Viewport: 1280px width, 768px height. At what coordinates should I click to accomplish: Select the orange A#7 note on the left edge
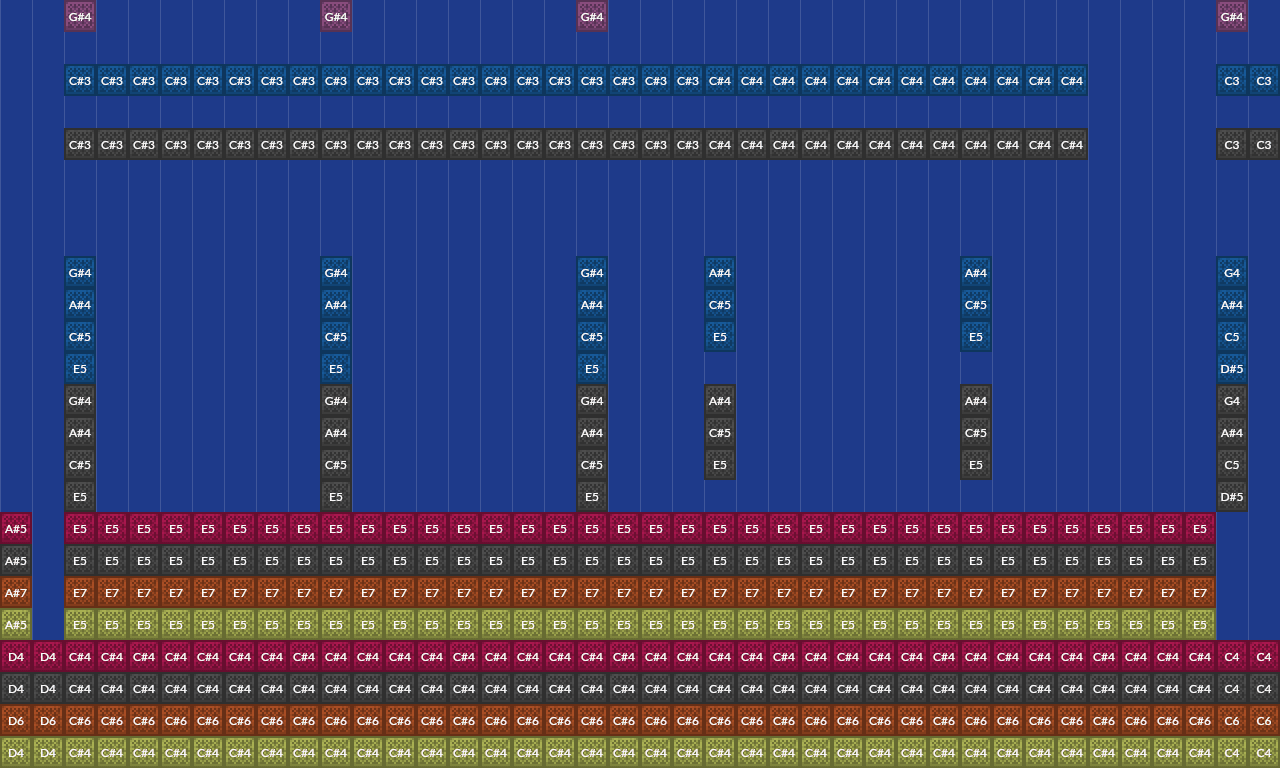click(x=16, y=592)
